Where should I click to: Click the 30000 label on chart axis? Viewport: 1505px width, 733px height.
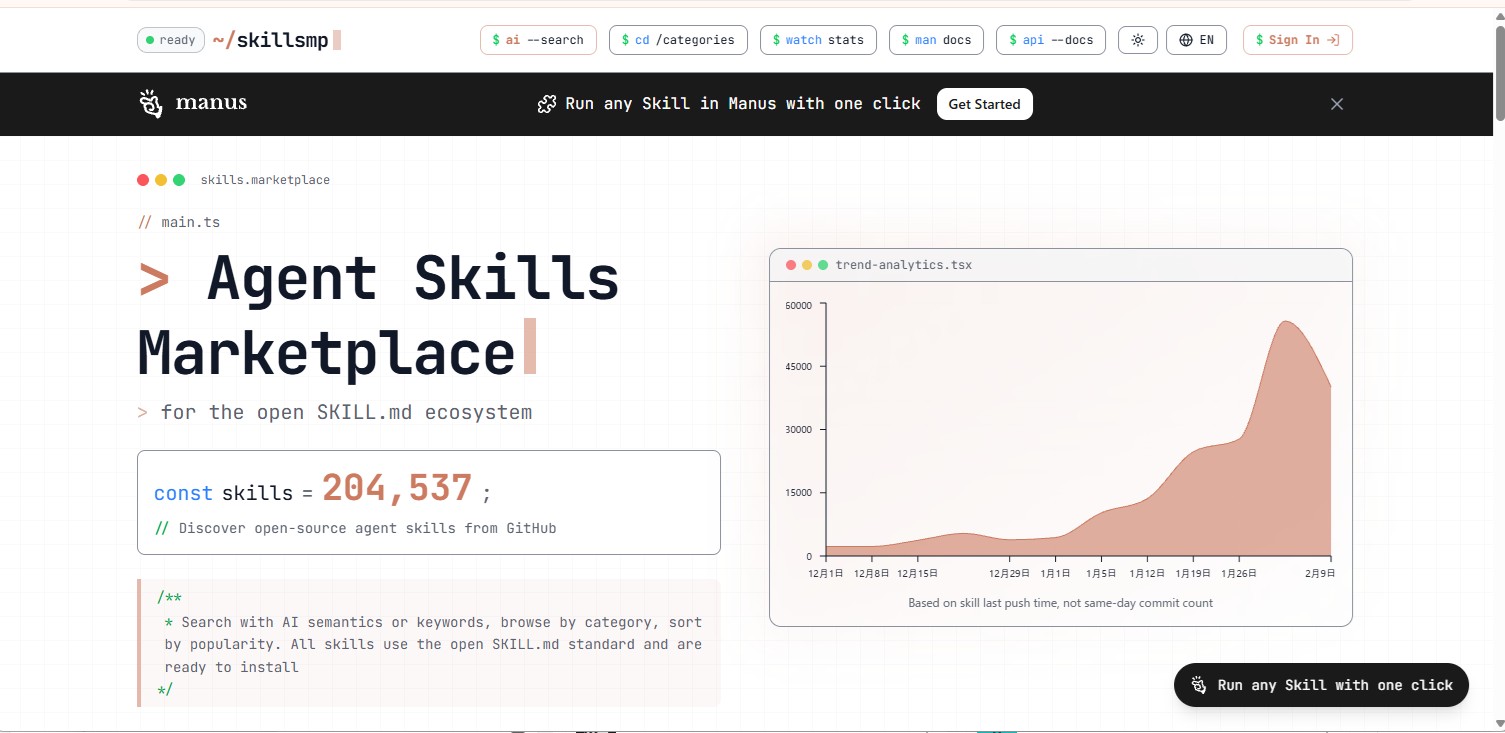[799, 430]
